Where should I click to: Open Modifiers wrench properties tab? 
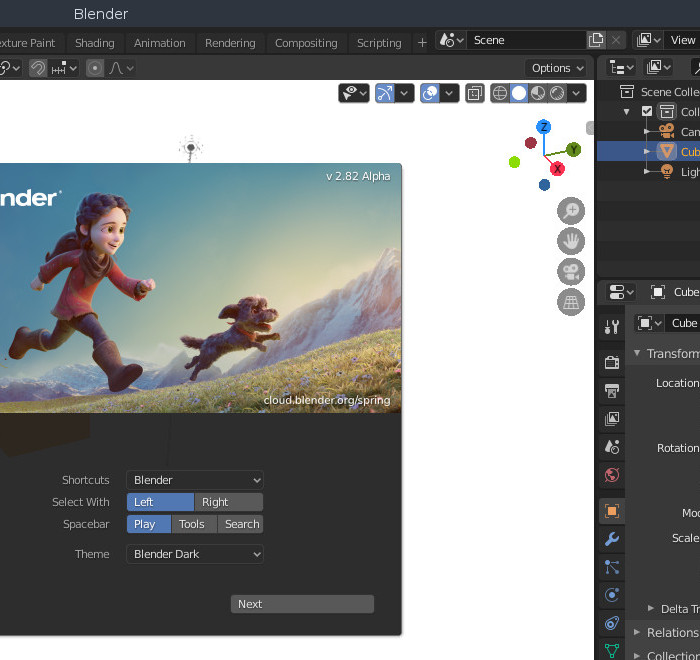612,539
